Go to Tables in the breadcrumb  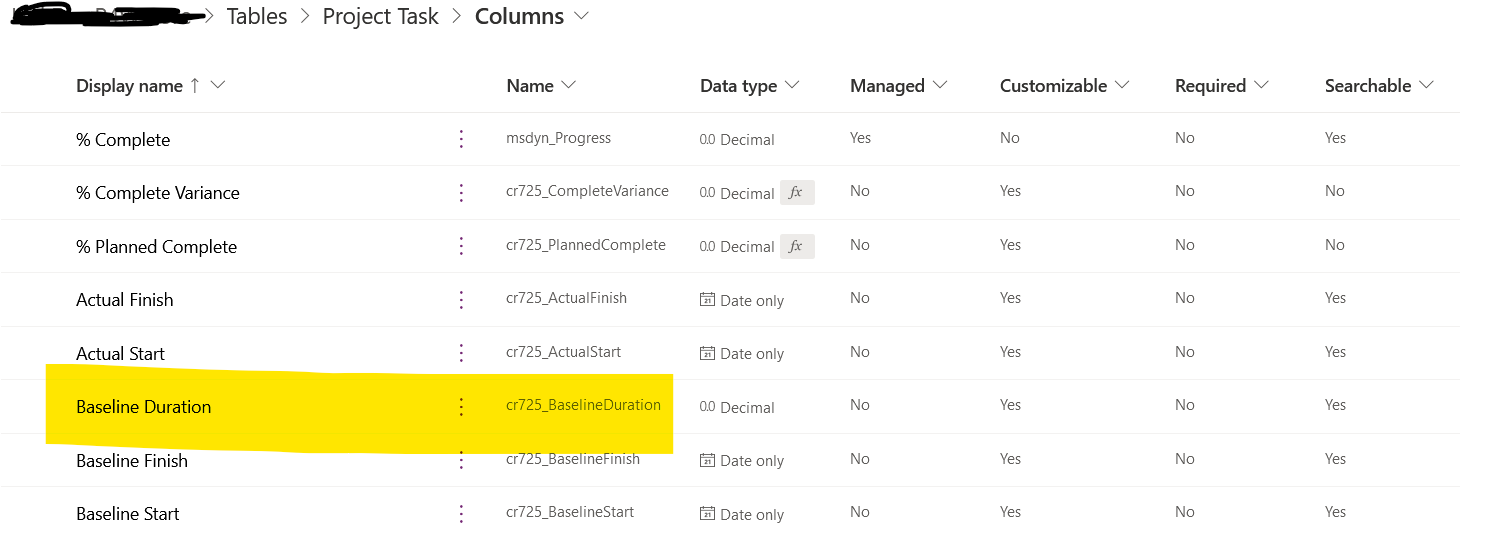(x=257, y=17)
